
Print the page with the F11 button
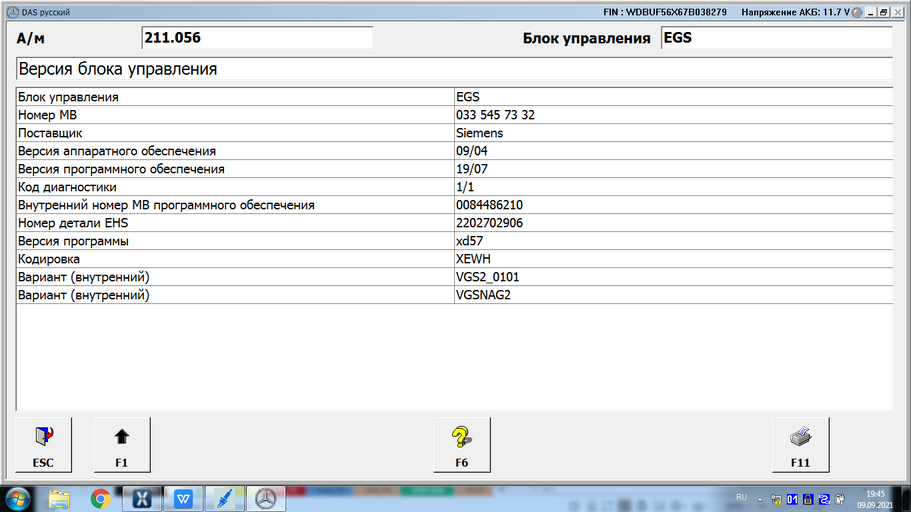[801, 445]
